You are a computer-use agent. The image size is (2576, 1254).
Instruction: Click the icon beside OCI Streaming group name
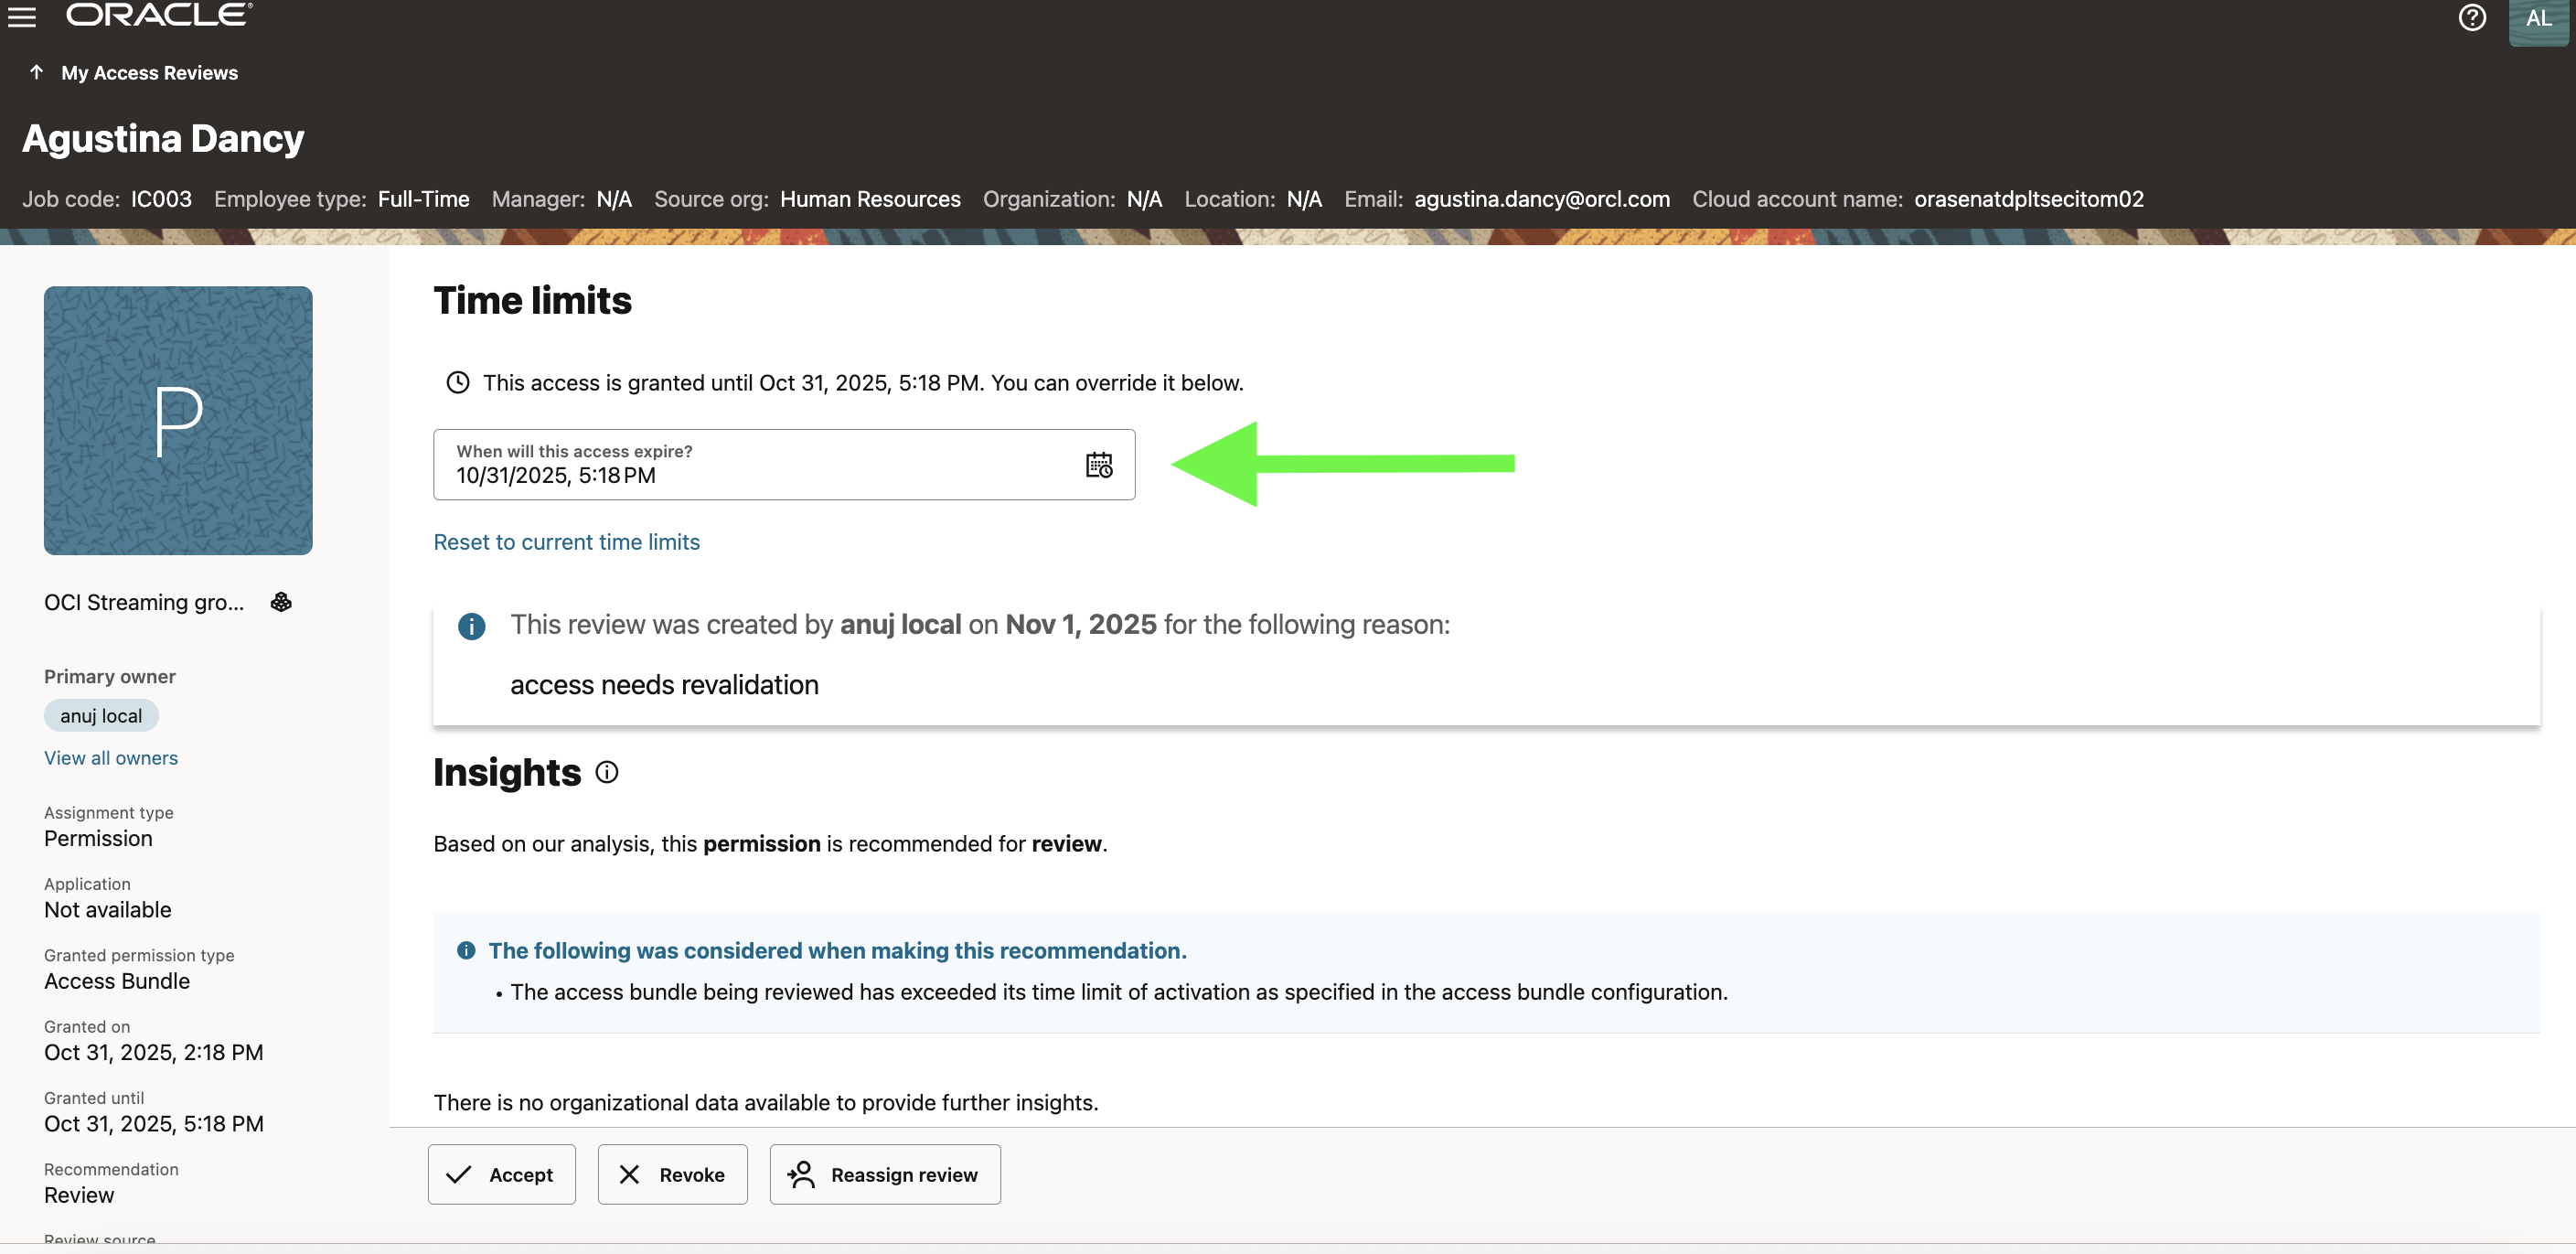pos(281,602)
